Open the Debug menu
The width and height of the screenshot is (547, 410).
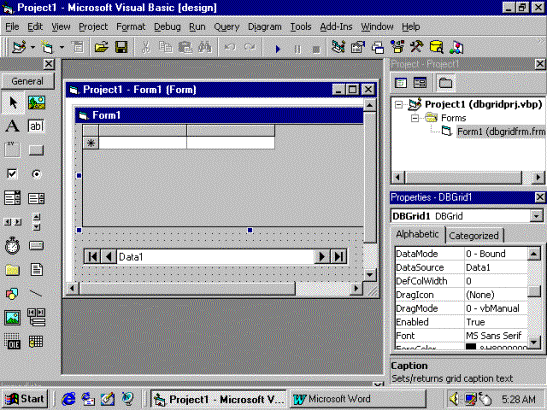pos(167,27)
